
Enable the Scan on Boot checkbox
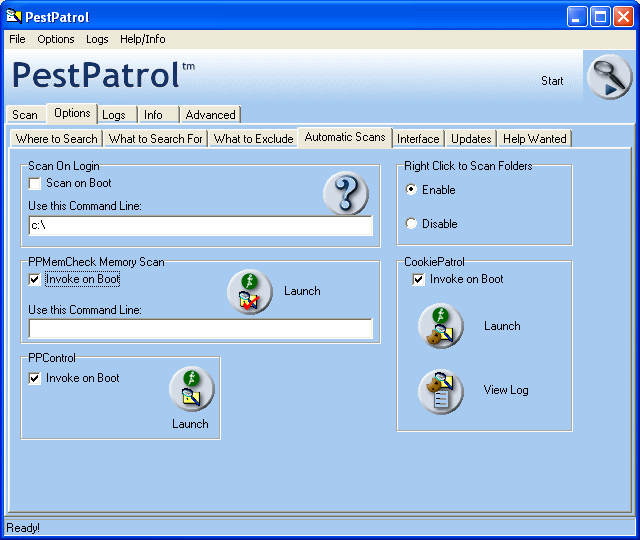click(x=35, y=183)
